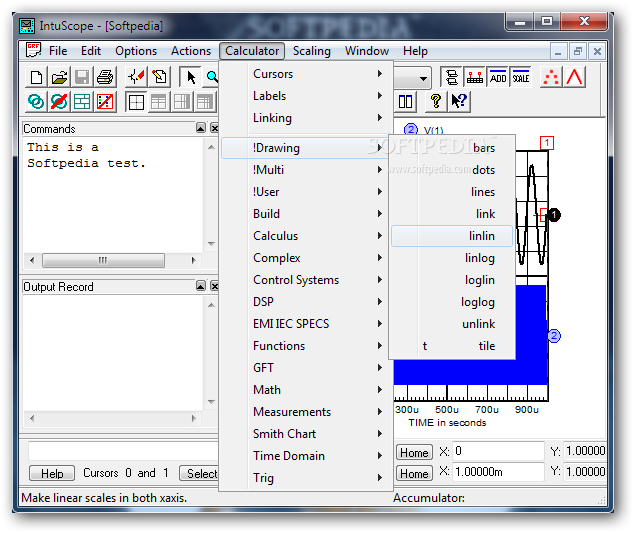Click the blue trace 2 marker on right
The width and height of the screenshot is (634, 533).
coord(554,336)
